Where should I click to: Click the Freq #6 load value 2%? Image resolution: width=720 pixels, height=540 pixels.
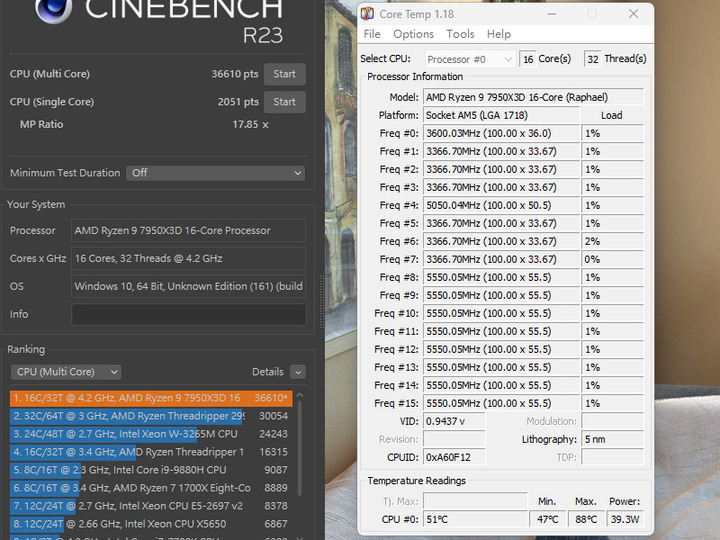(613, 241)
